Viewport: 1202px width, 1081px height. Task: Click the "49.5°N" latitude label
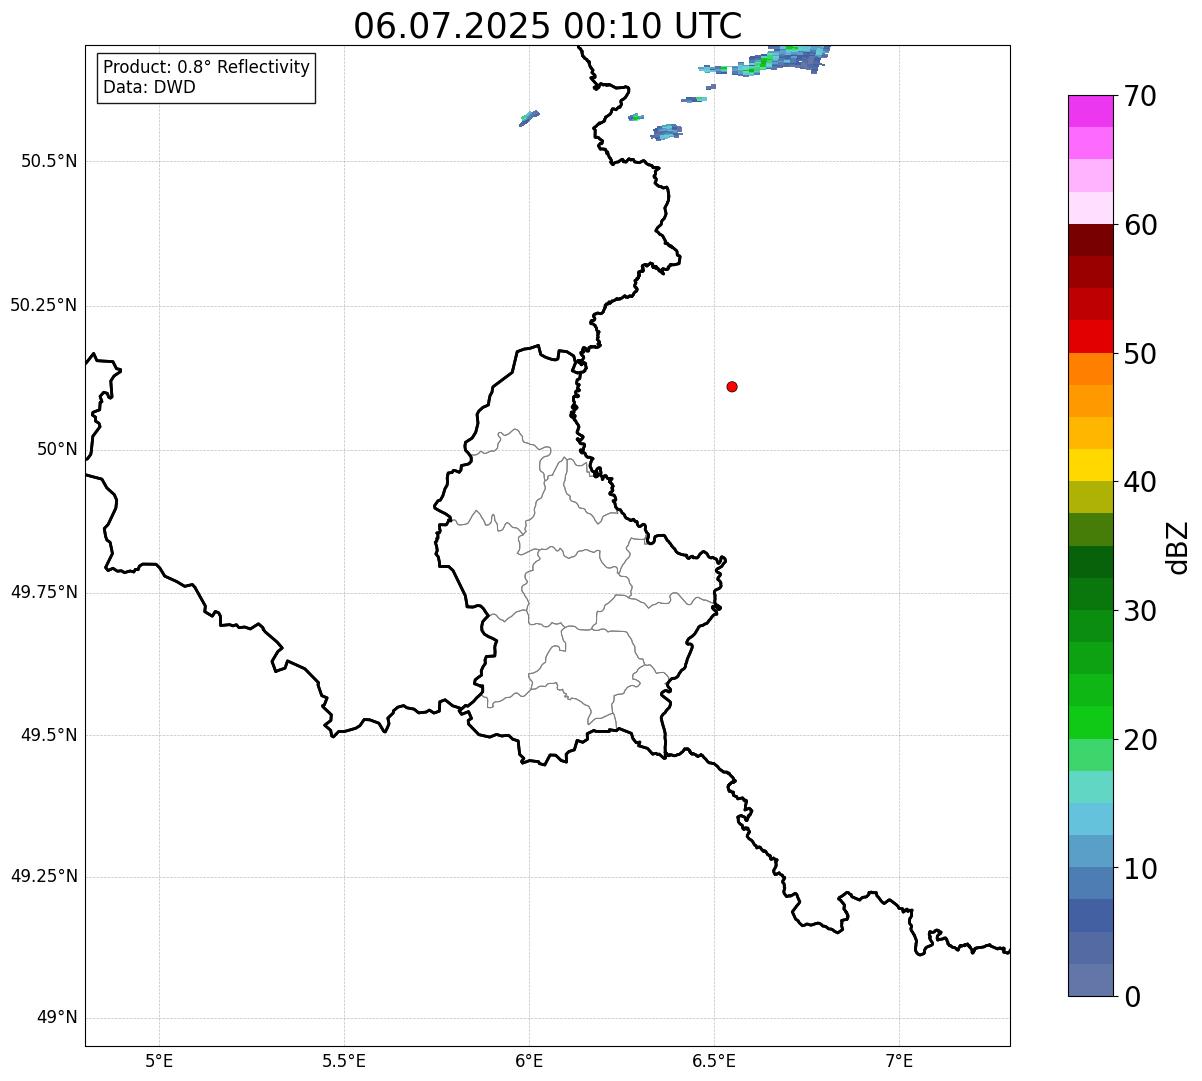[49, 735]
